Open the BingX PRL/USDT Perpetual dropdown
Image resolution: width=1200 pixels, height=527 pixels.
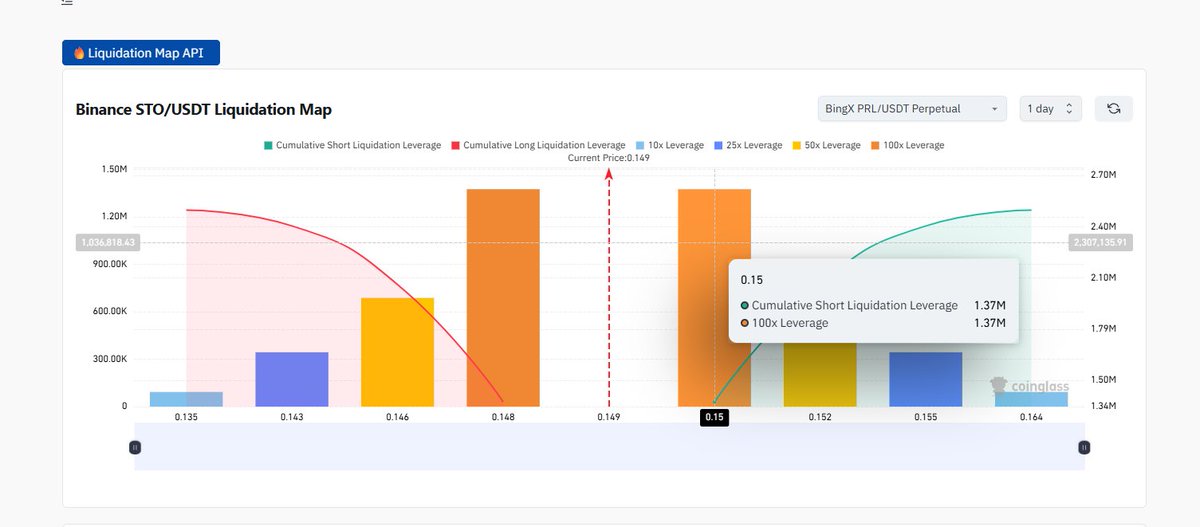point(911,108)
